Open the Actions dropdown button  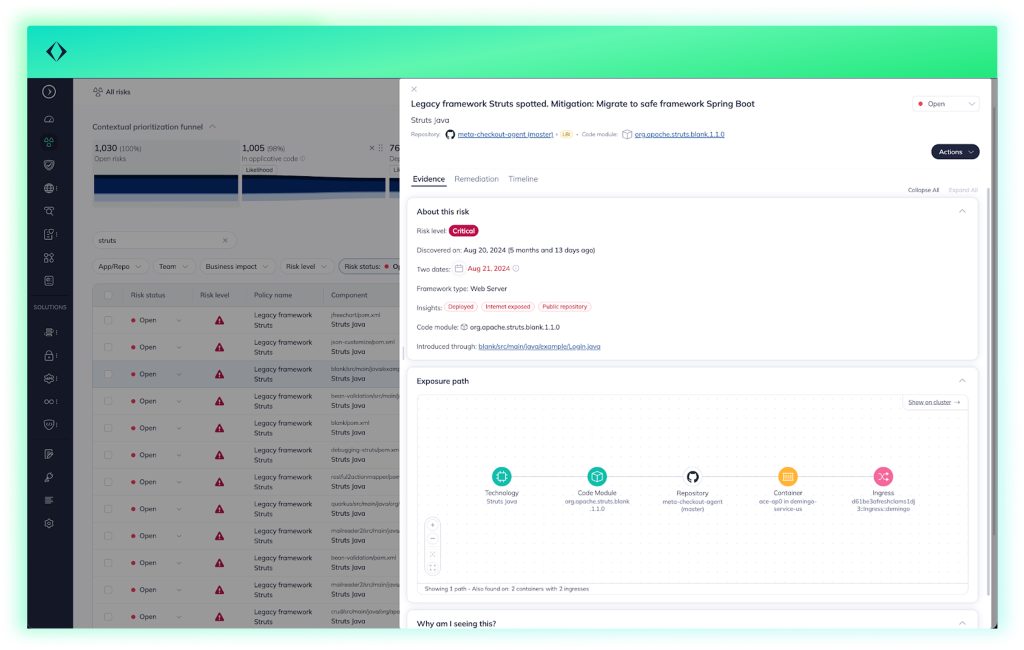pos(955,152)
